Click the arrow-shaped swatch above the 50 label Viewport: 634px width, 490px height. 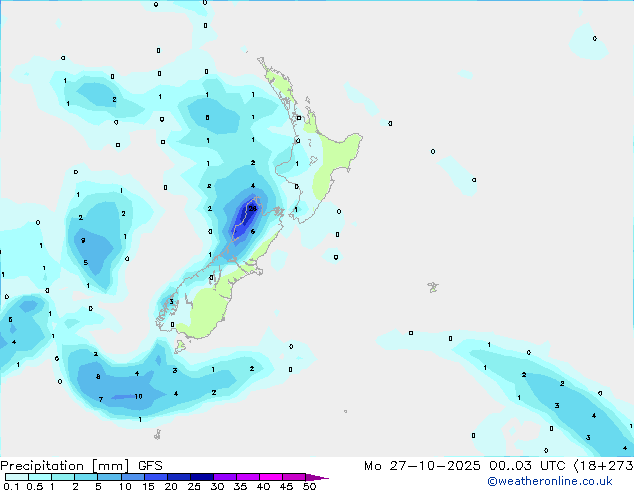(x=317, y=477)
